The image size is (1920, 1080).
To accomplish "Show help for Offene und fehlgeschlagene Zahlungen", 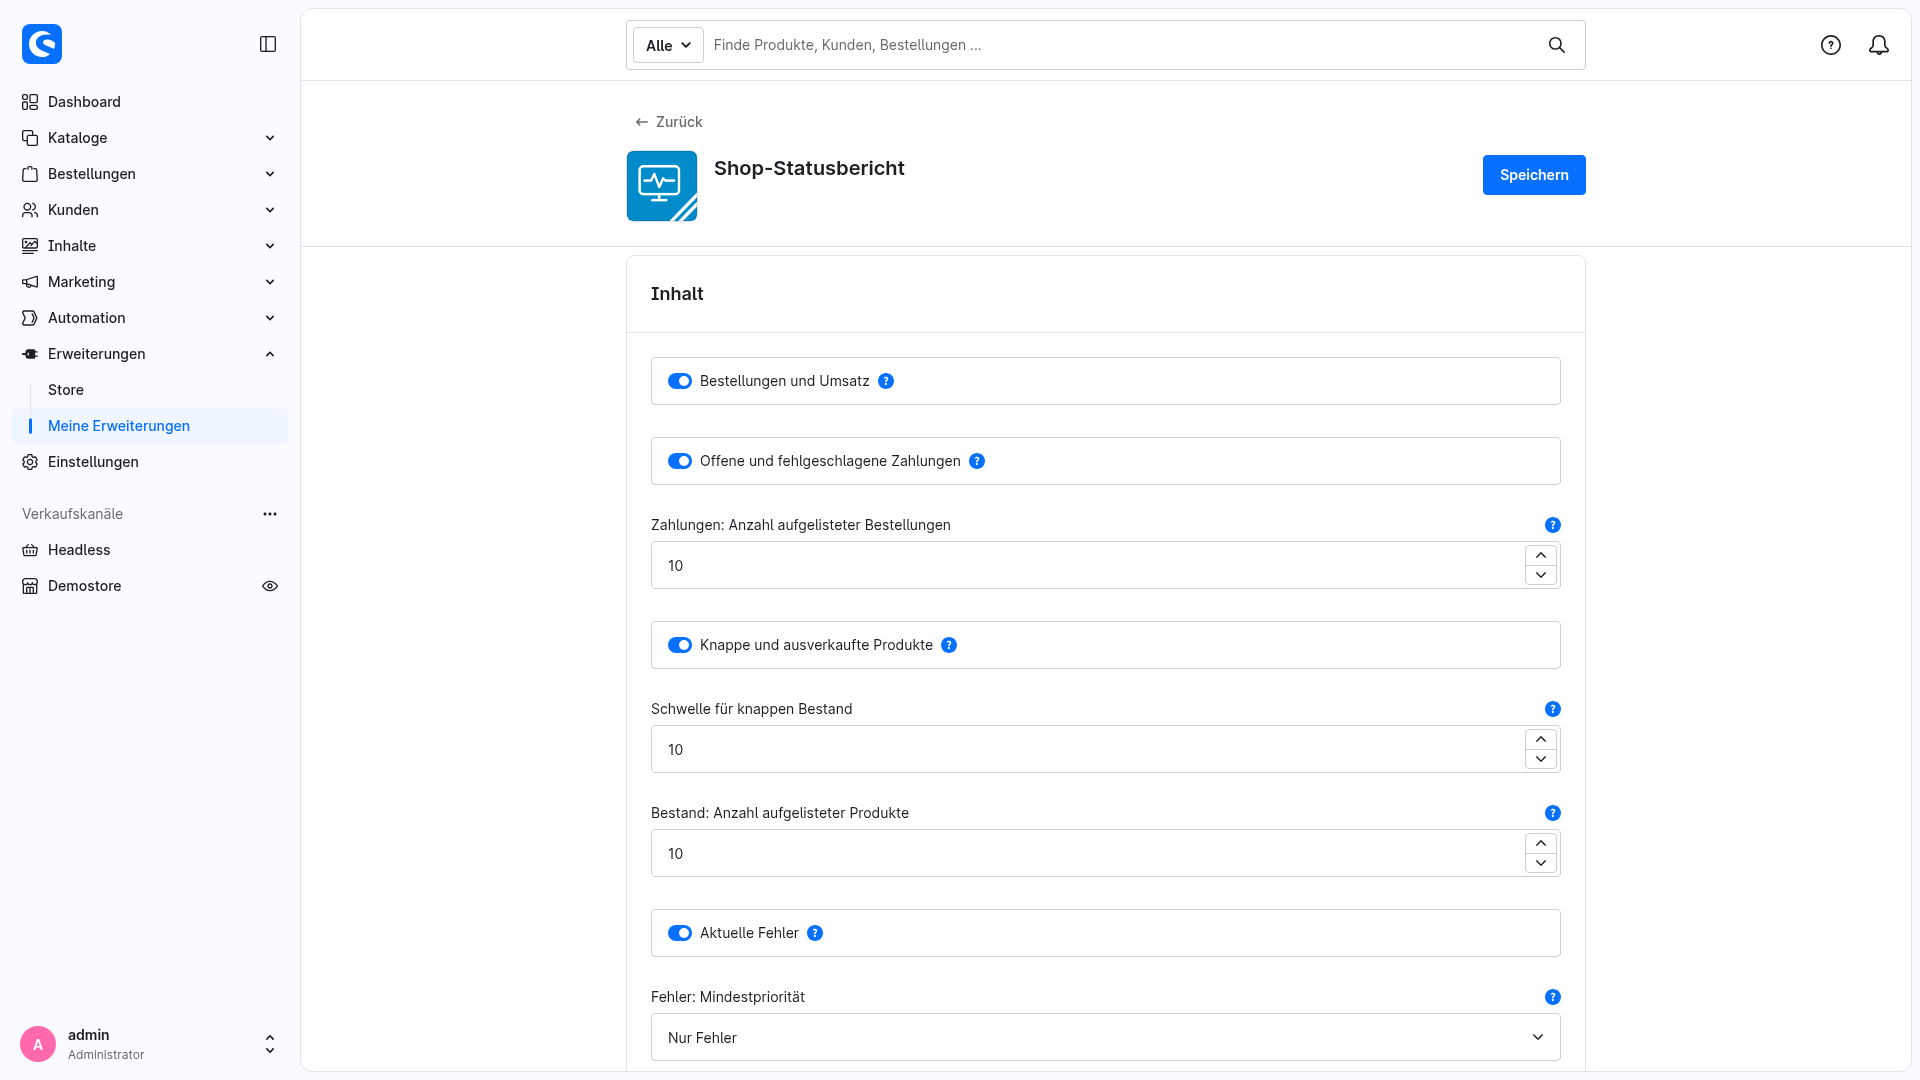I will click(977, 461).
